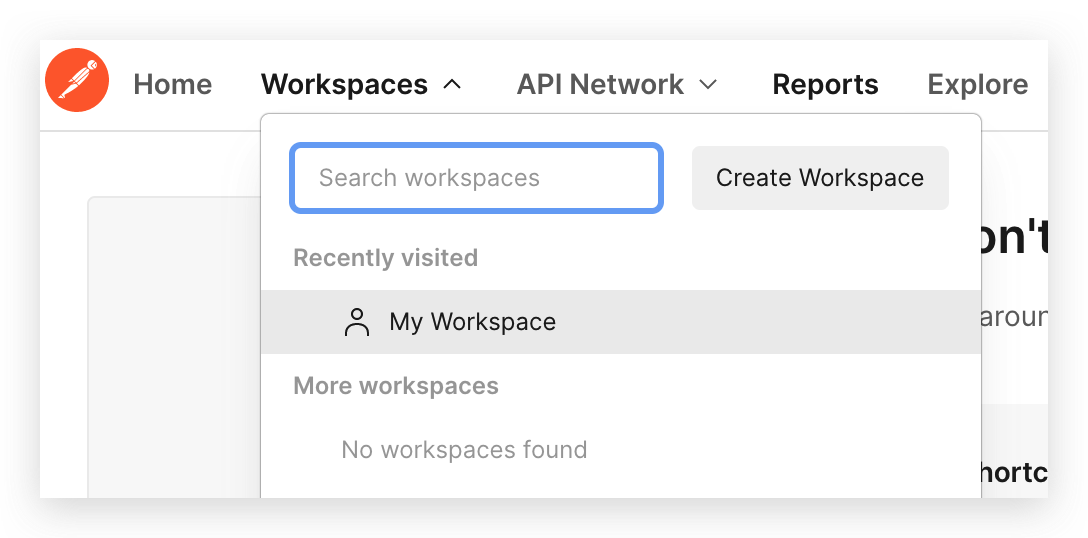Screen dimensions: 1088x538
Task: Expand the API Network chevron arrow
Action: (x=708, y=85)
